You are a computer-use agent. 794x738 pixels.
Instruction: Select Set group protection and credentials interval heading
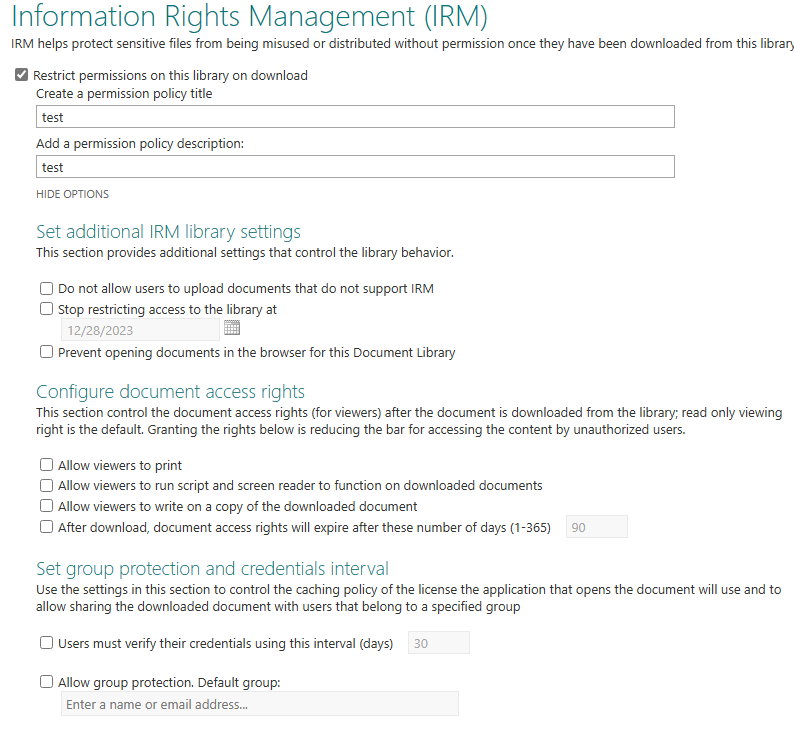(212, 569)
